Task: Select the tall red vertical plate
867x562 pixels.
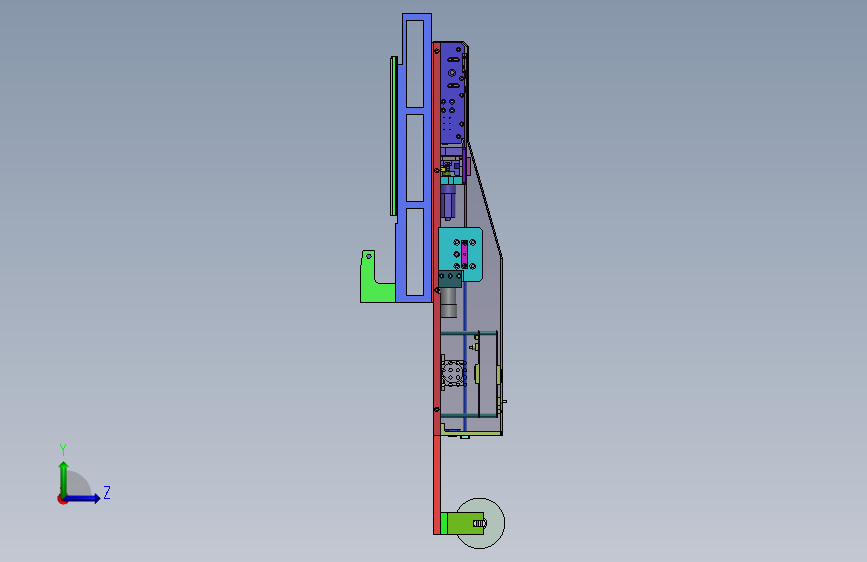Action: click(x=436, y=288)
